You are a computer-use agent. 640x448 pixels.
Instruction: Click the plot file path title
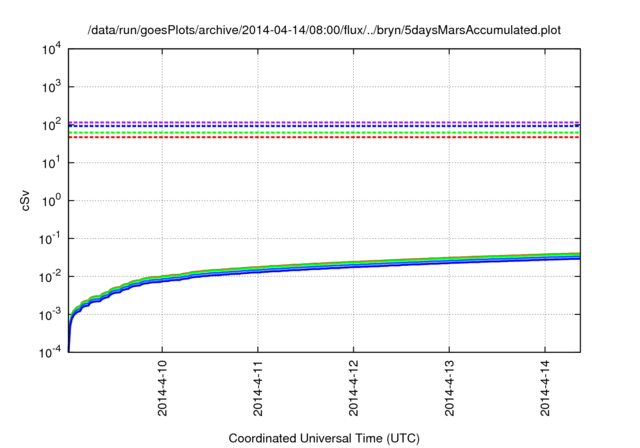coord(324,30)
